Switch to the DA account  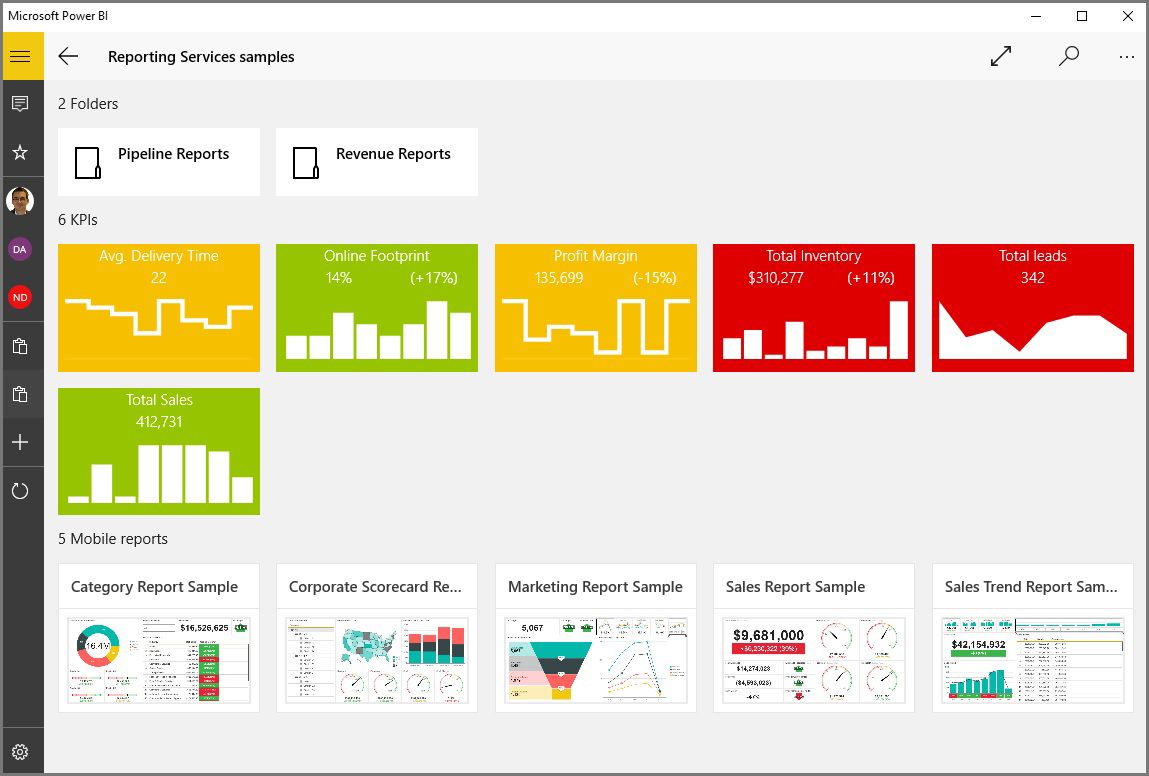[21, 249]
